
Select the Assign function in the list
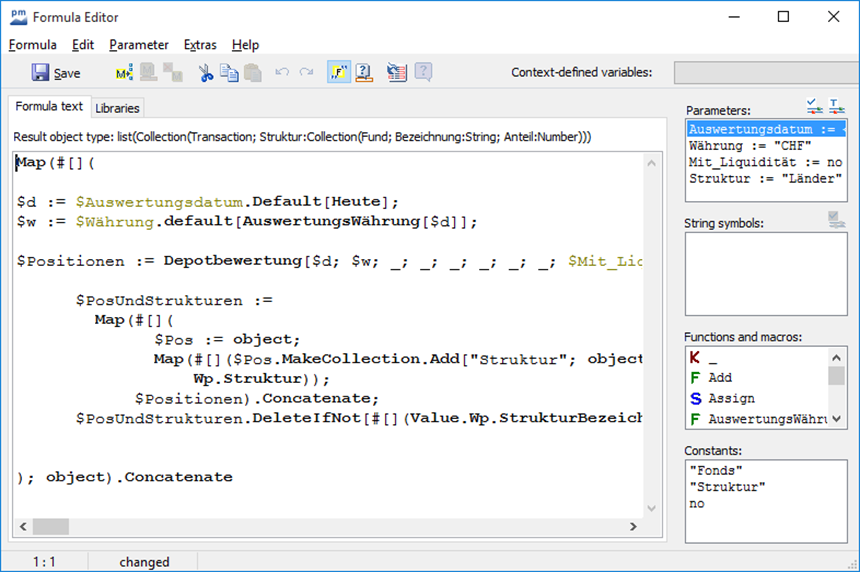(731, 398)
